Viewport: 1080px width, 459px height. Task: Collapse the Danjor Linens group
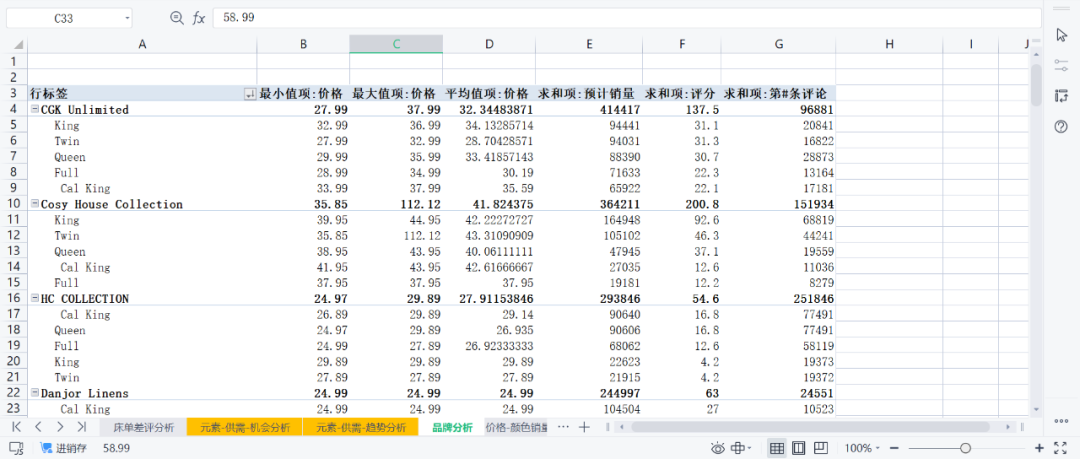coord(34,393)
